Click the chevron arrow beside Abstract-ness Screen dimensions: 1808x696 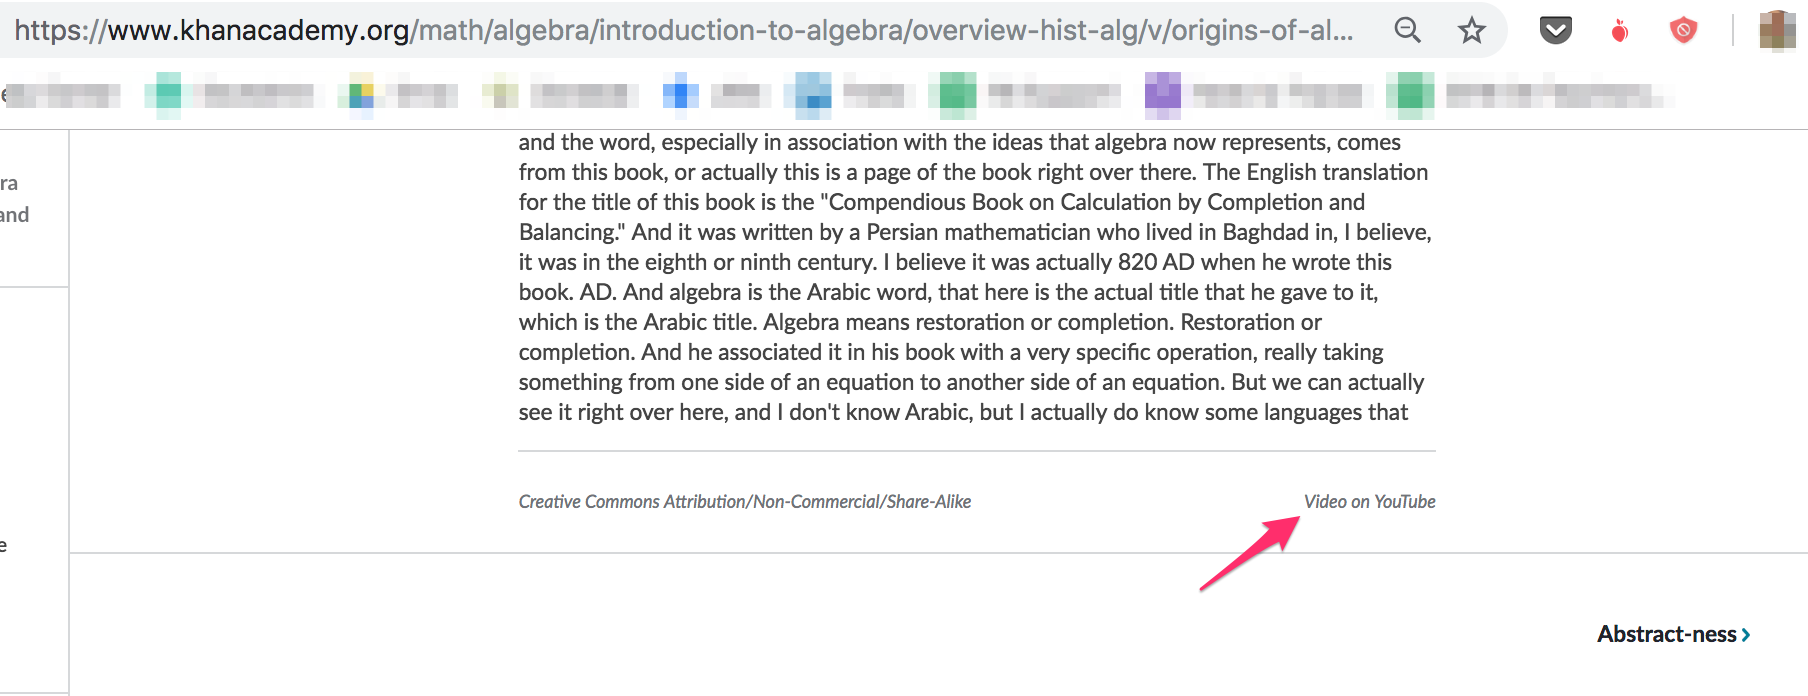coord(1746,635)
